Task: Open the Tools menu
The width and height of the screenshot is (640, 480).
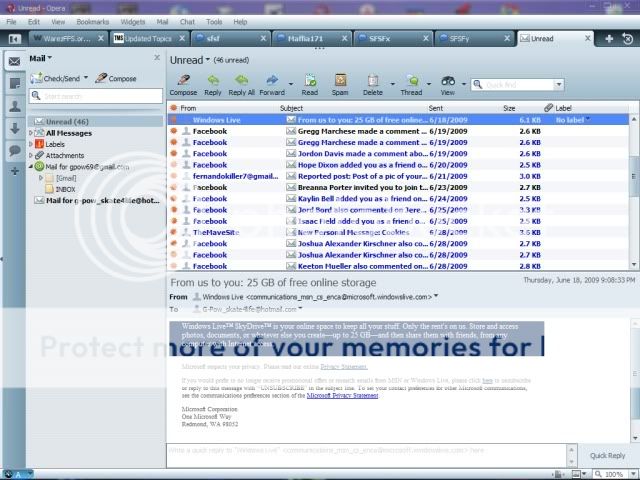Action: 214,22
